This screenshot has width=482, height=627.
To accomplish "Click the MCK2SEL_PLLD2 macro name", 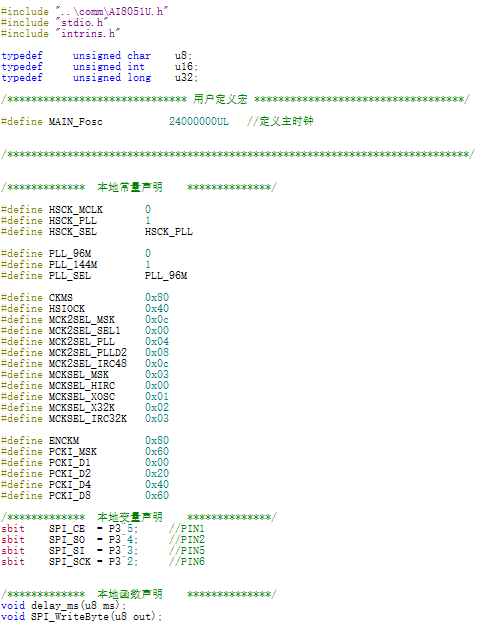I will click(88, 353).
